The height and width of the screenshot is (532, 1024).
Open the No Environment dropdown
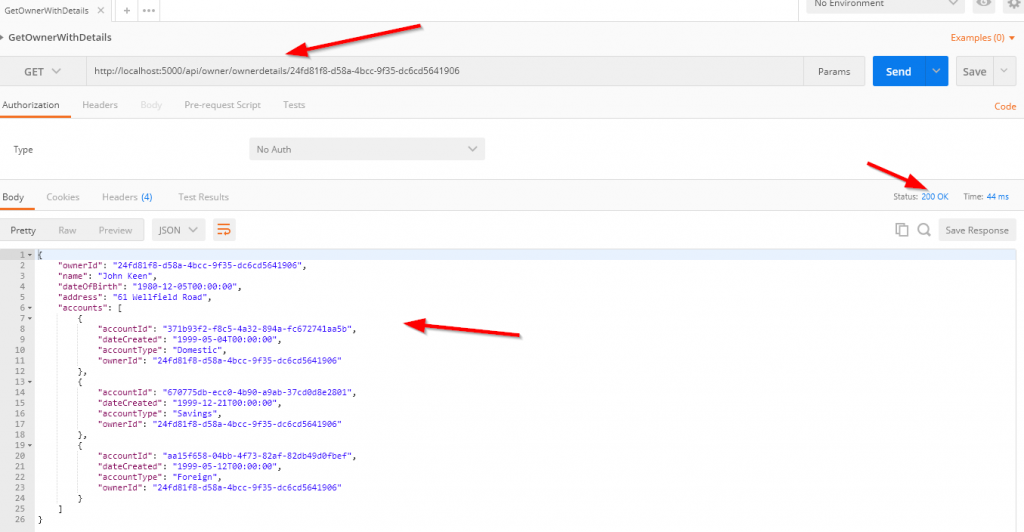pyautogui.click(x=886, y=5)
